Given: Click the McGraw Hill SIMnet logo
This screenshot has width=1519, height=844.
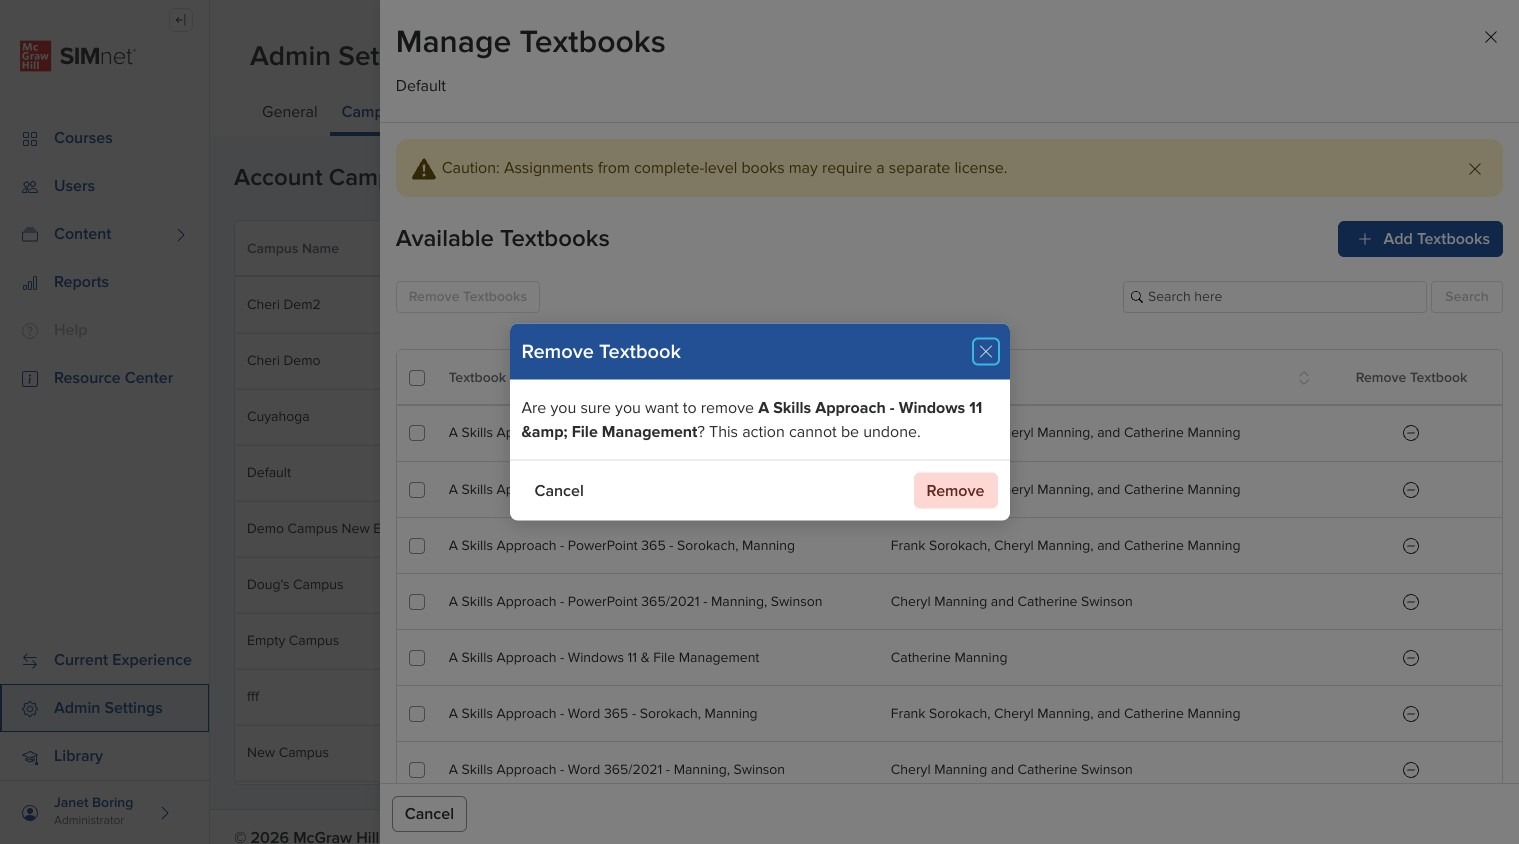Looking at the screenshot, I should coord(77,56).
